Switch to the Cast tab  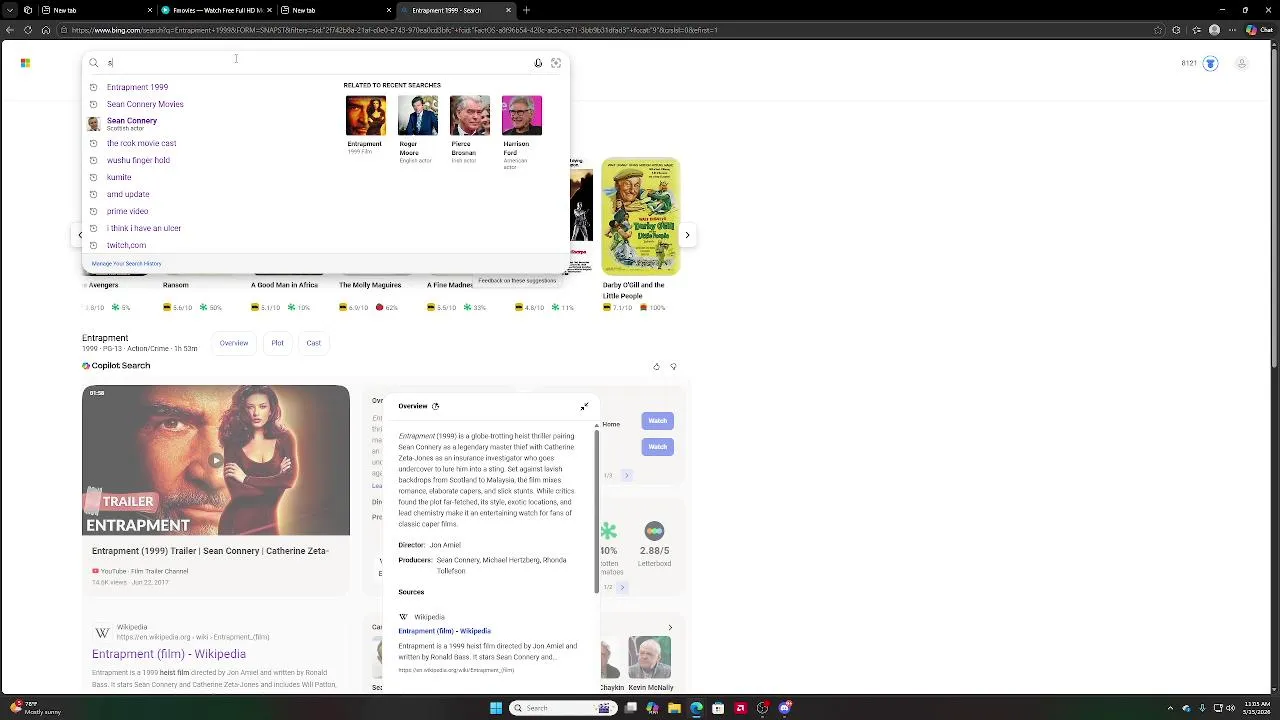click(x=313, y=343)
